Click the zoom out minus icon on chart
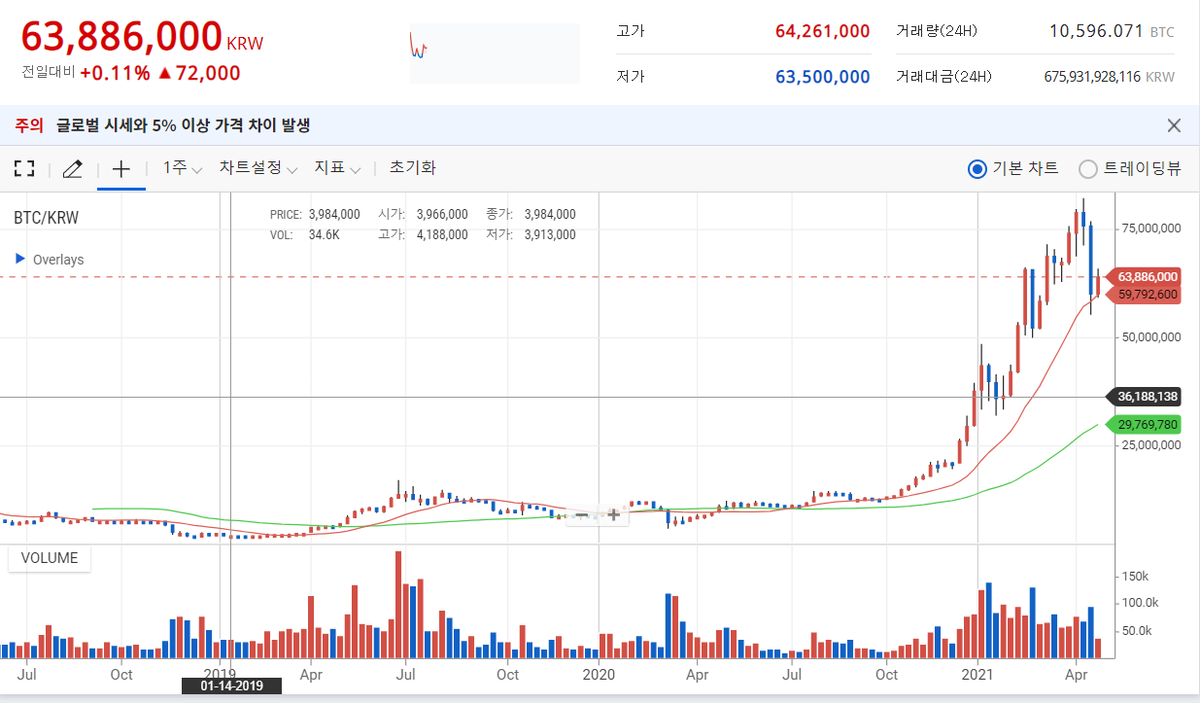This screenshot has width=1200, height=703. tap(583, 513)
